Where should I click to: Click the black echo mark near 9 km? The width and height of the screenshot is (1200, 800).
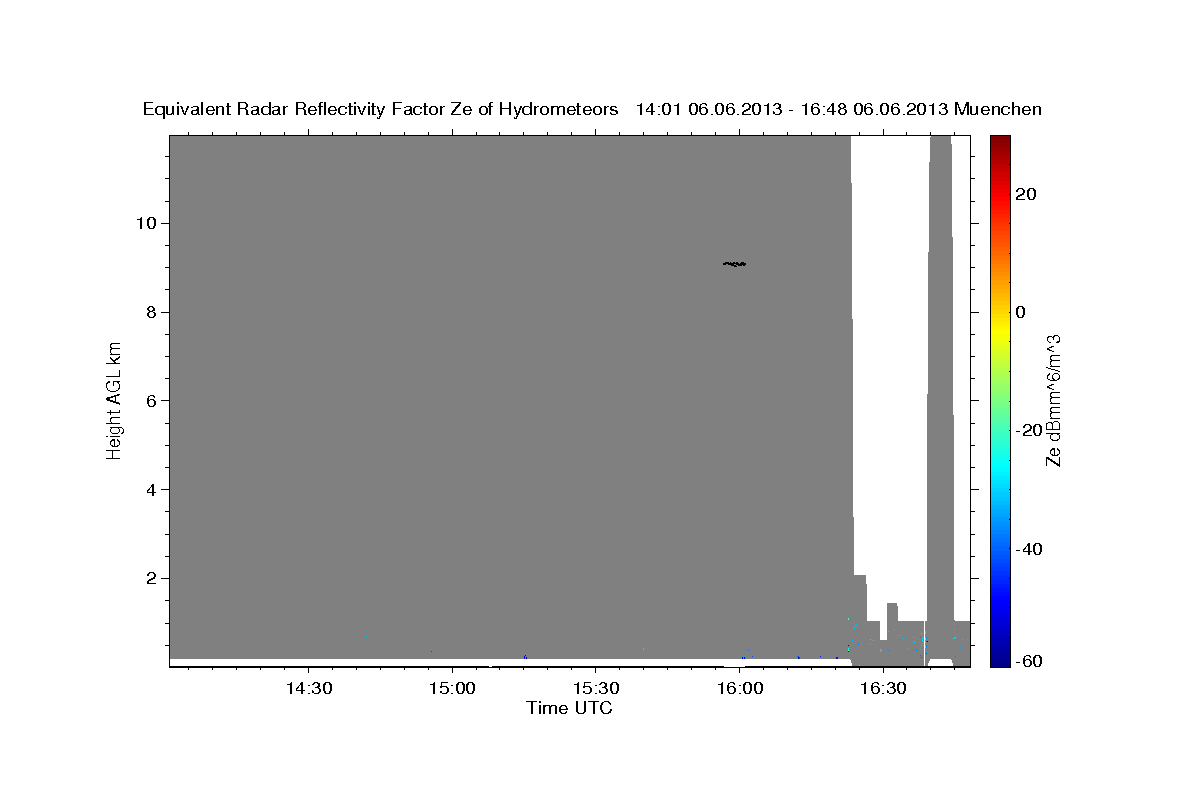(x=735, y=264)
